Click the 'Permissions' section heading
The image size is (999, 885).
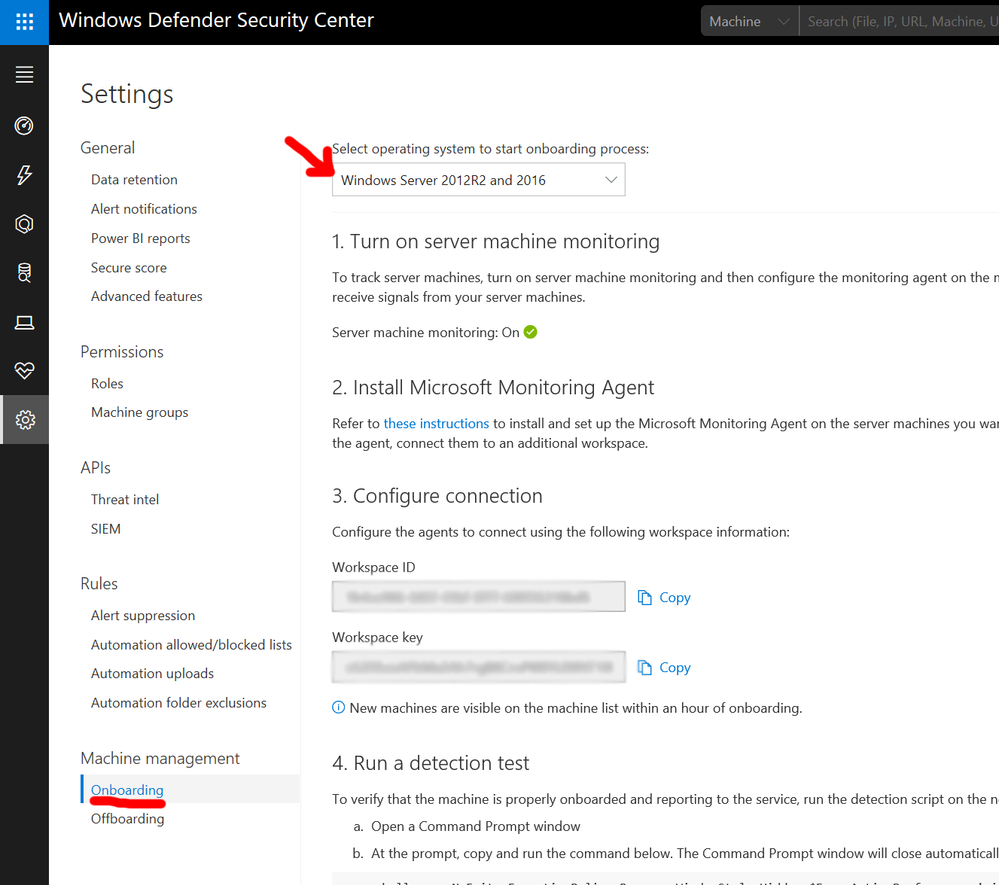(122, 352)
